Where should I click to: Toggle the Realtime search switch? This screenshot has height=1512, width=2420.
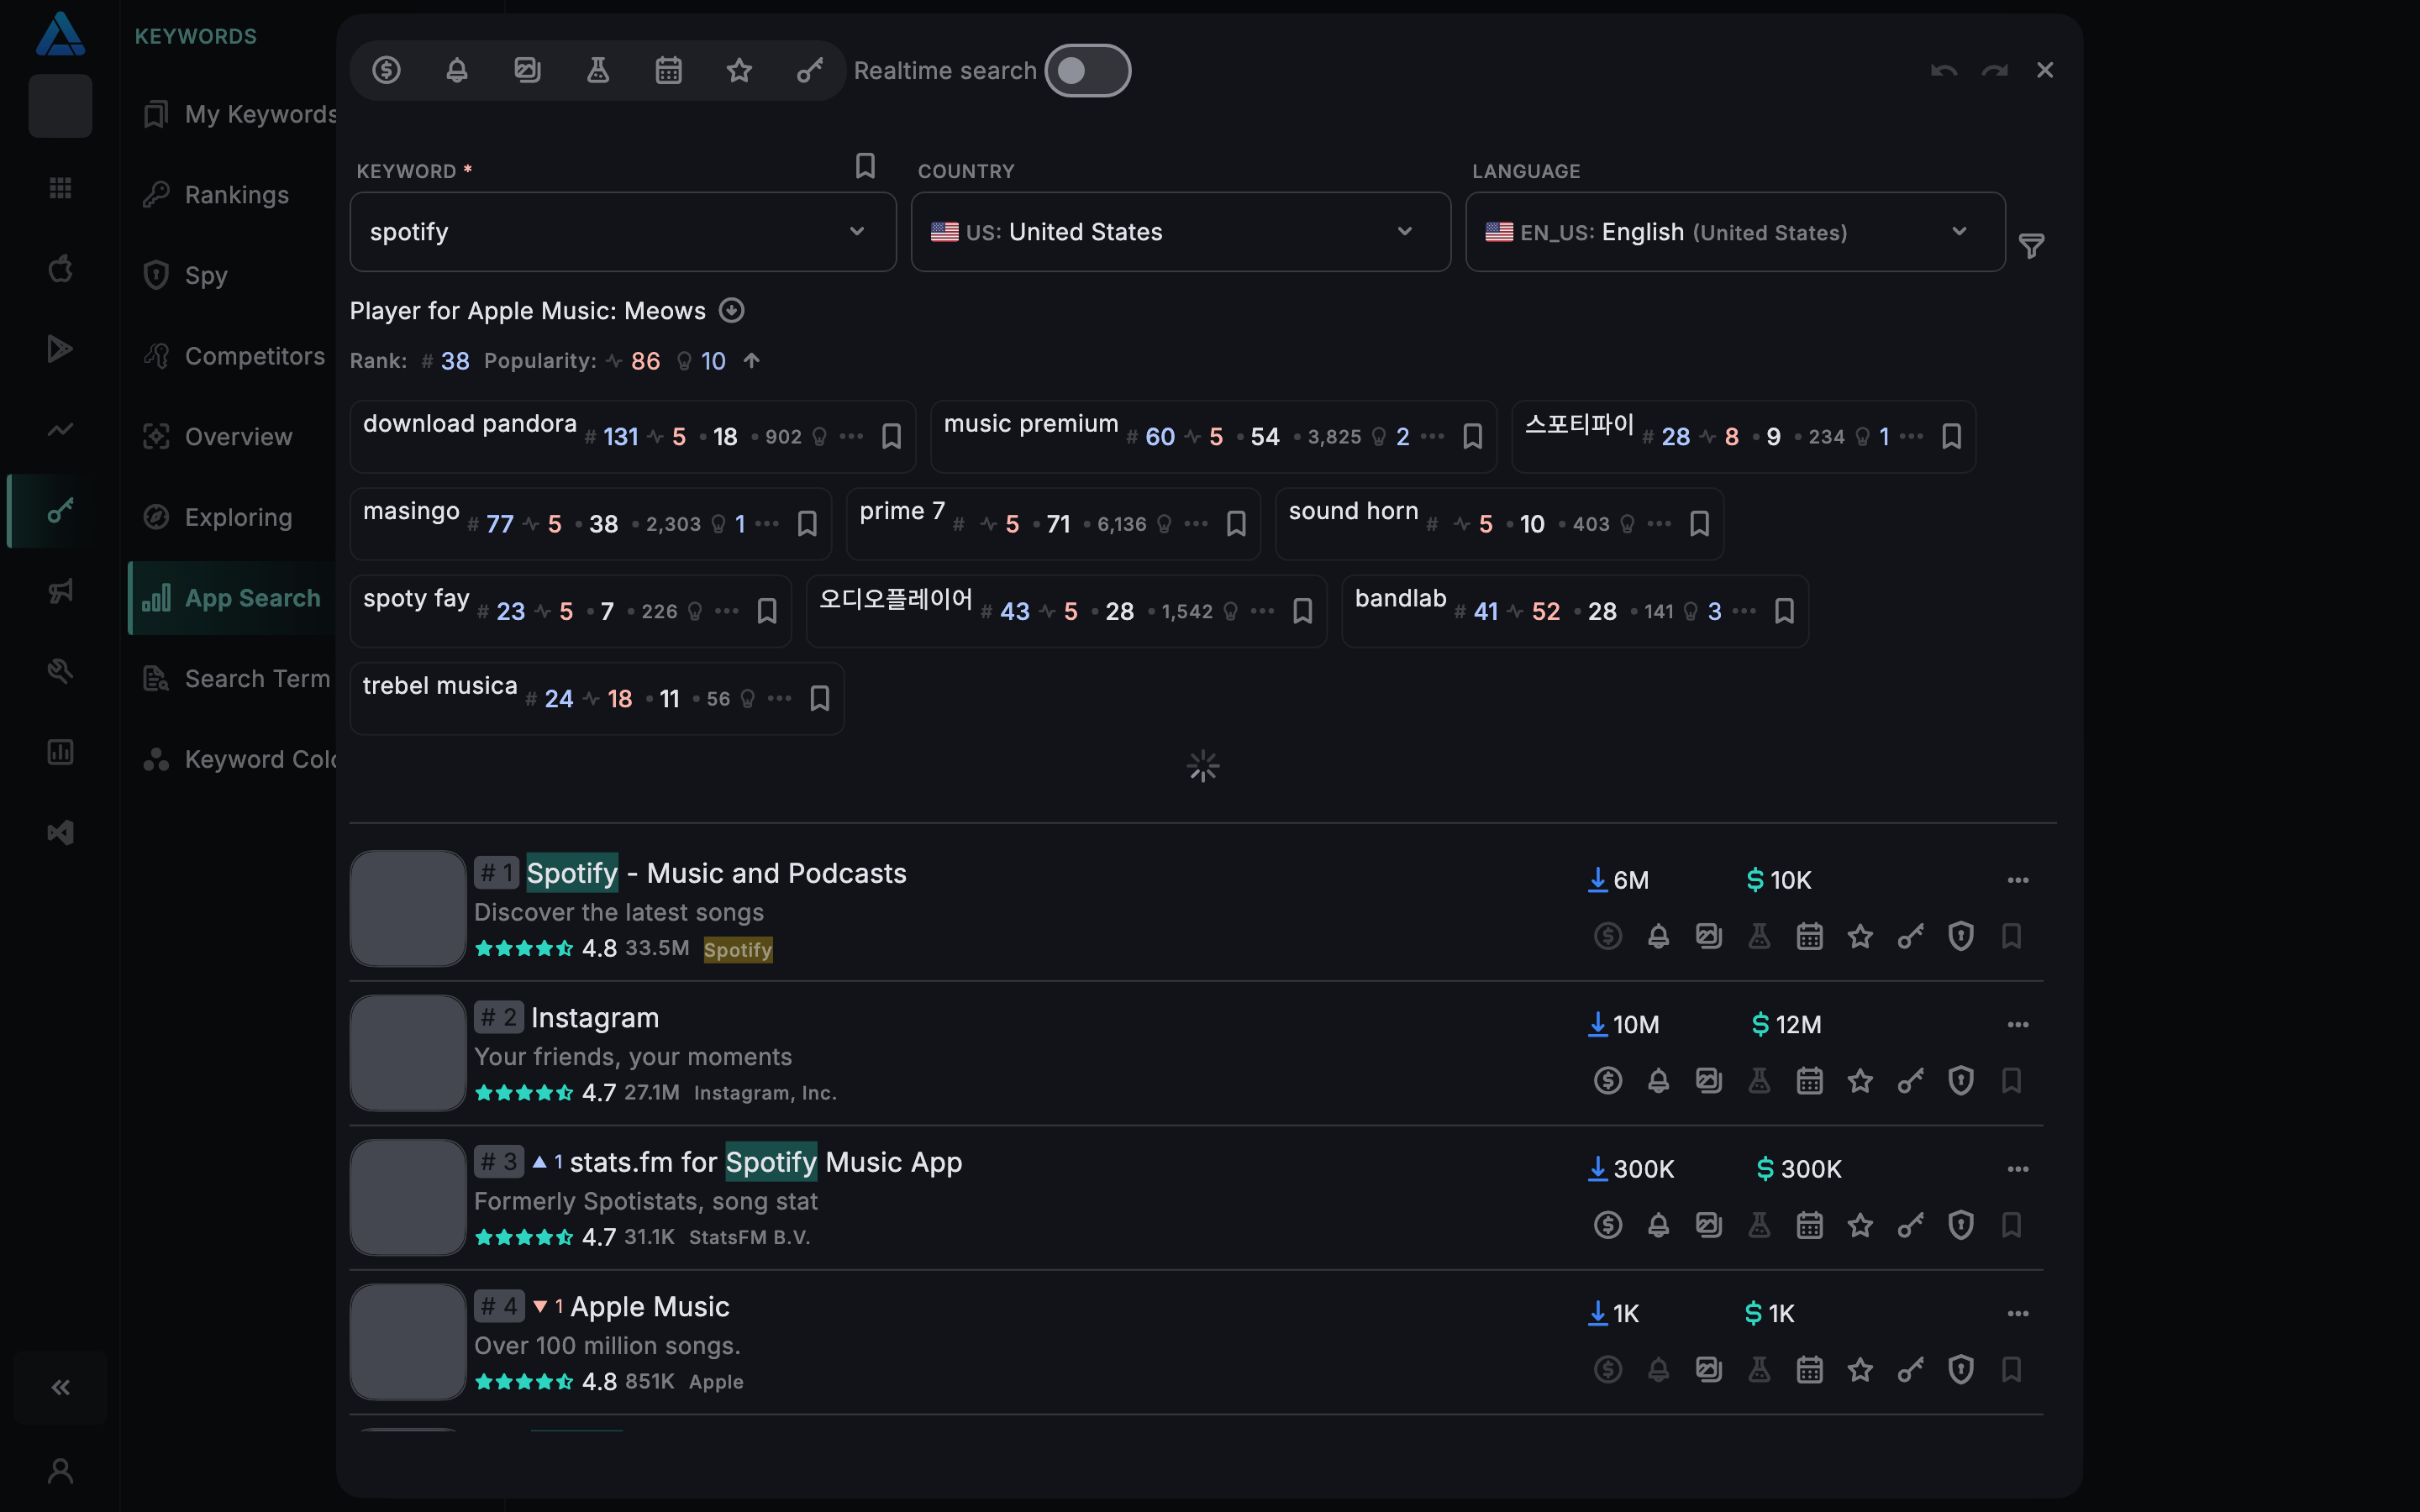[1088, 70]
